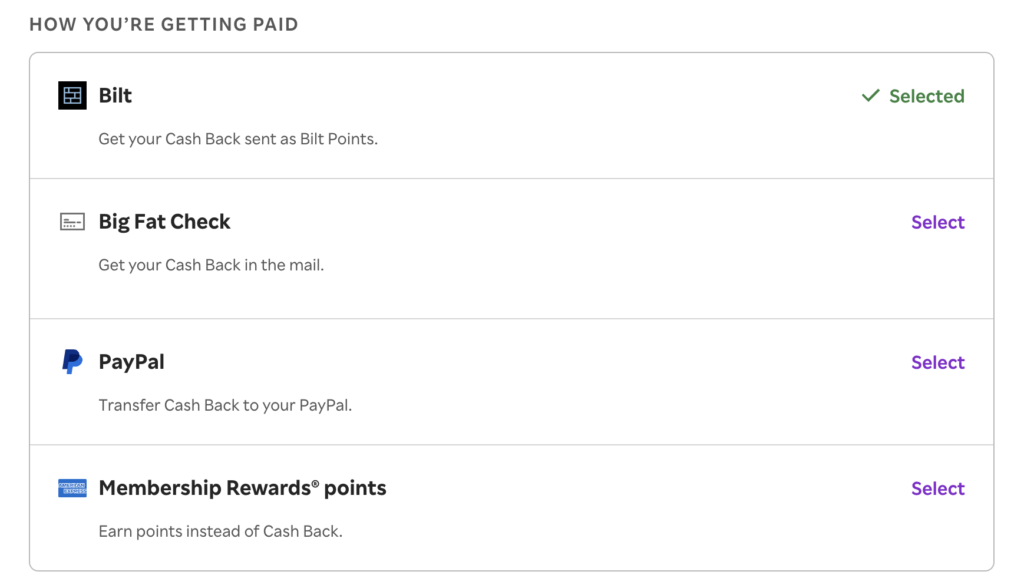Image resolution: width=1024 pixels, height=588 pixels.
Task: Click the Big Fat Check card icon
Action: (x=71, y=221)
